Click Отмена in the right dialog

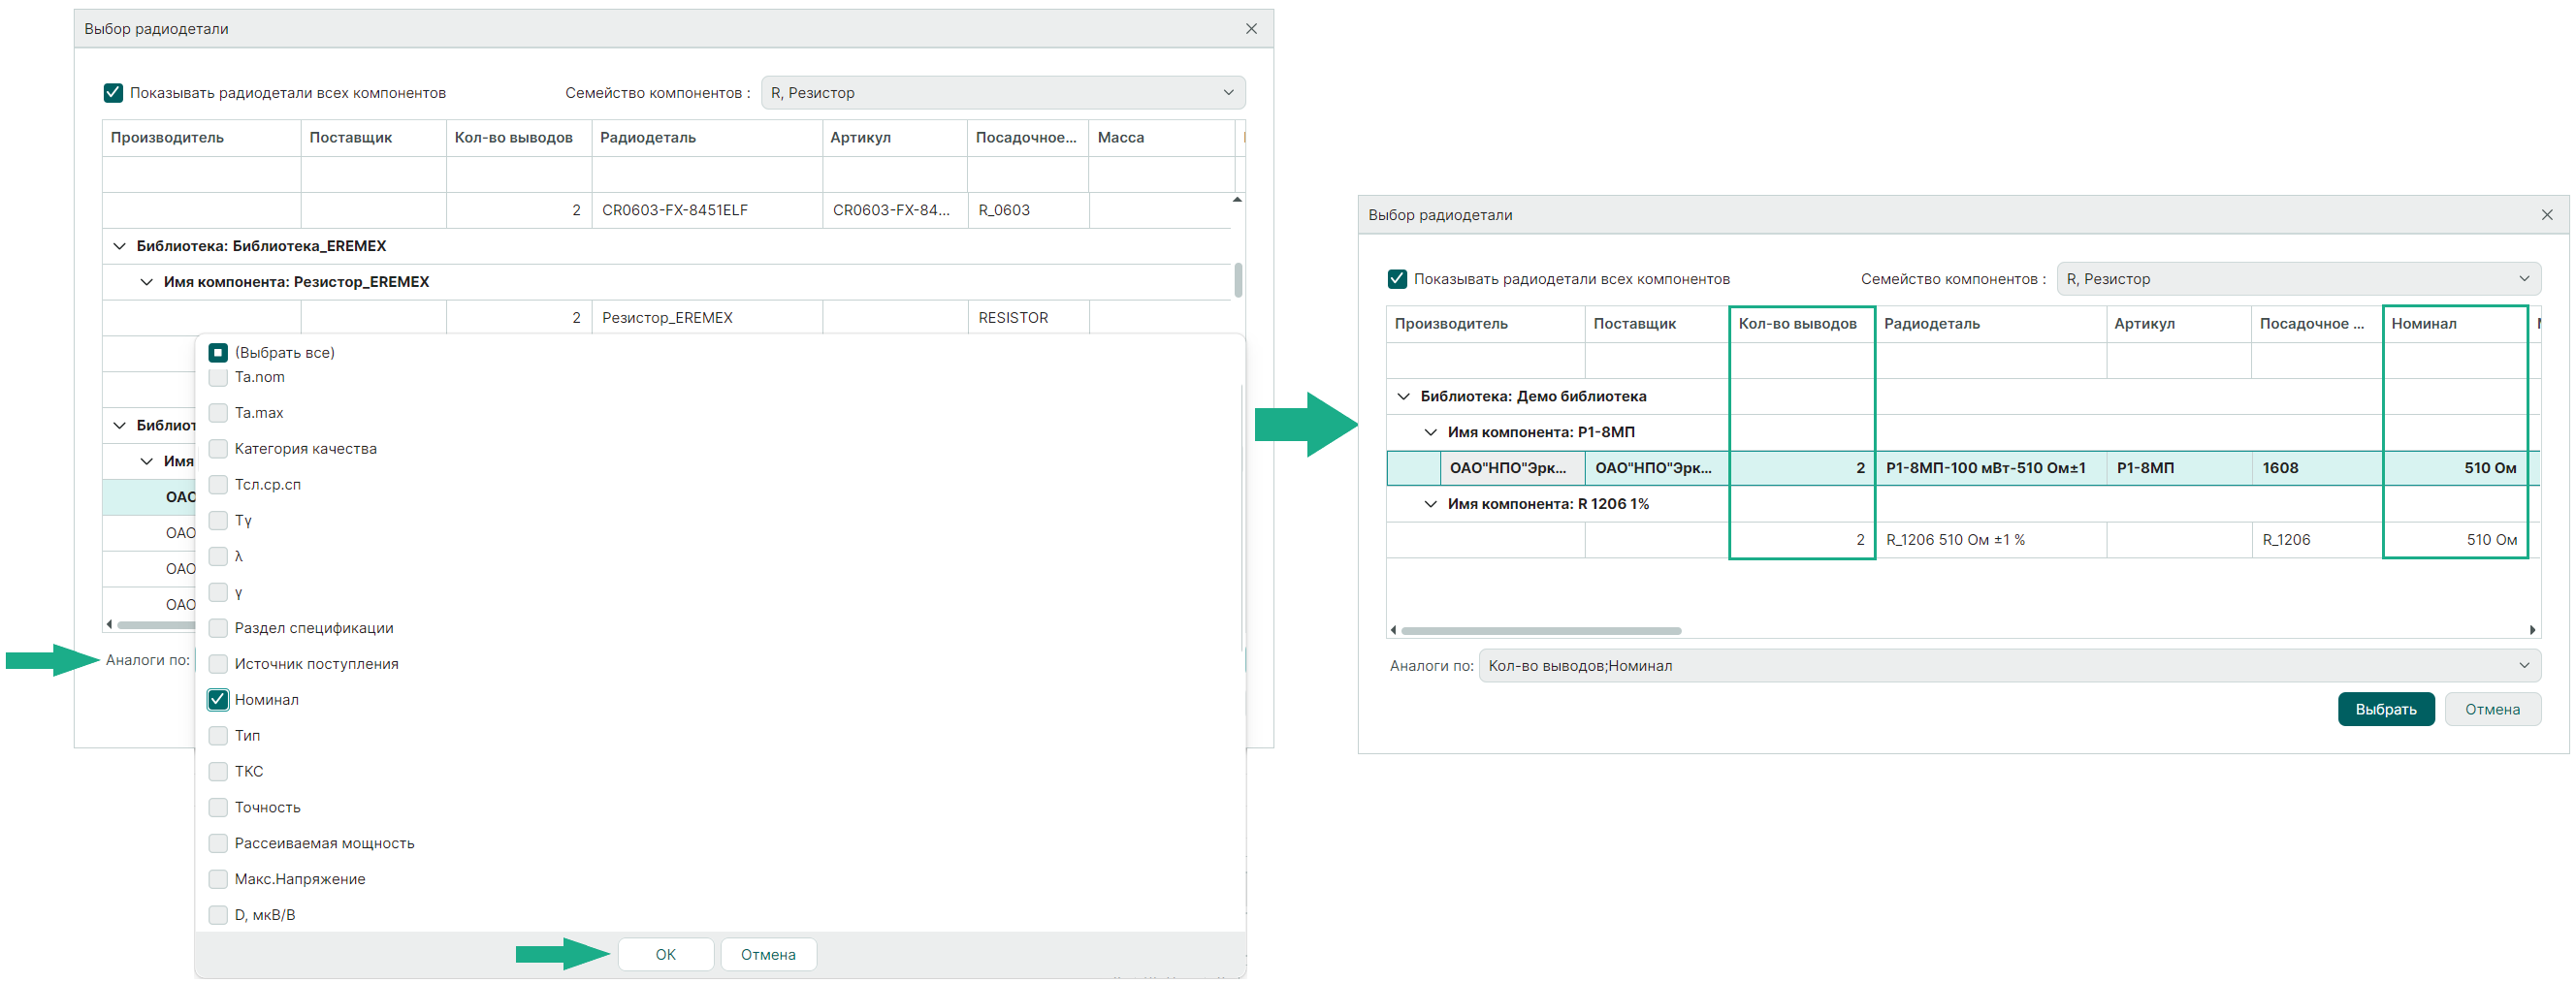pyautogui.click(x=2491, y=710)
